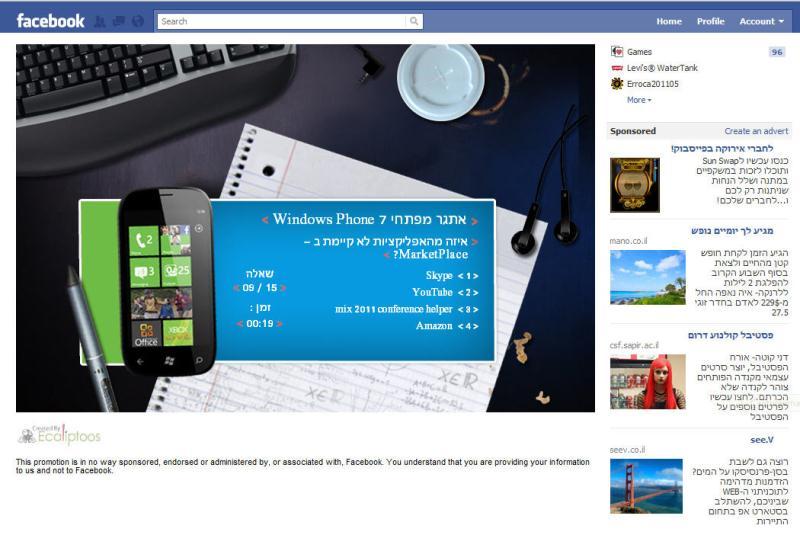Image resolution: width=800 pixels, height=535 pixels.
Task: Click the Levi's WaterTank icon
Action: click(617, 68)
